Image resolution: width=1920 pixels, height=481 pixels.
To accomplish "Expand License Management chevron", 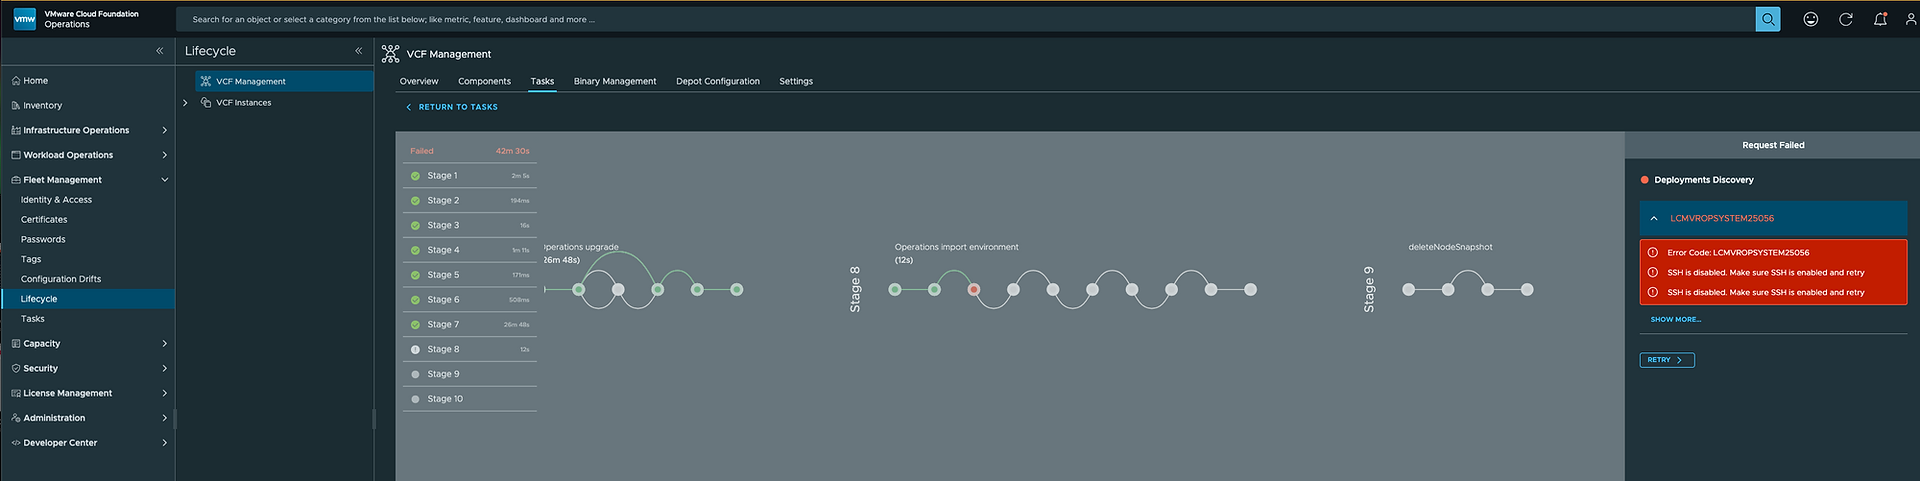I will pyautogui.click(x=164, y=393).
